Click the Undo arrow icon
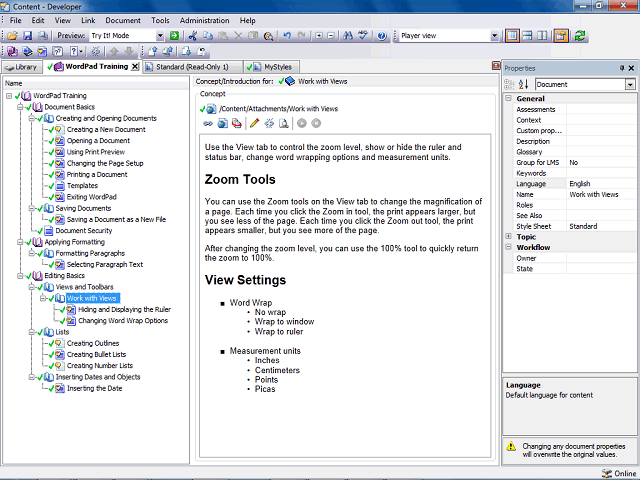 (287, 36)
